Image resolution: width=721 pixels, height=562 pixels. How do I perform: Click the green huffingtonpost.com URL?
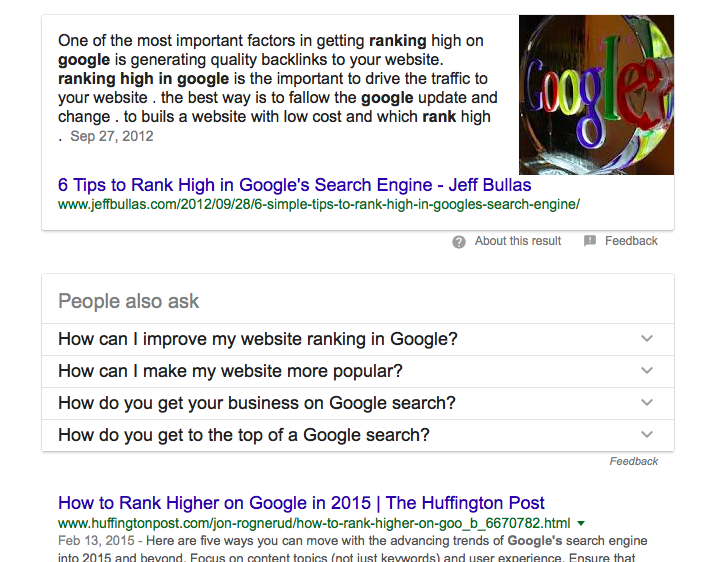(x=314, y=523)
